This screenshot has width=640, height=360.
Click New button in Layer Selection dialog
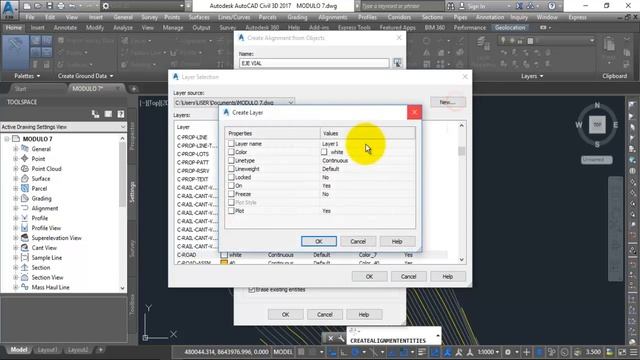tap(448, 102)
